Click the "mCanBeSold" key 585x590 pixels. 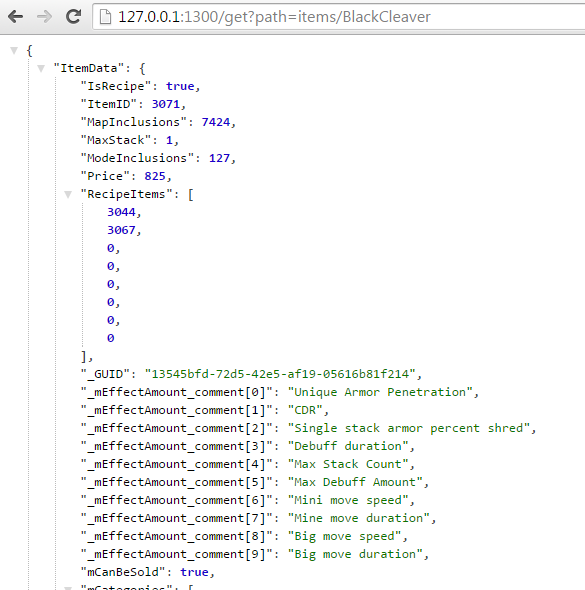point(123,572)
